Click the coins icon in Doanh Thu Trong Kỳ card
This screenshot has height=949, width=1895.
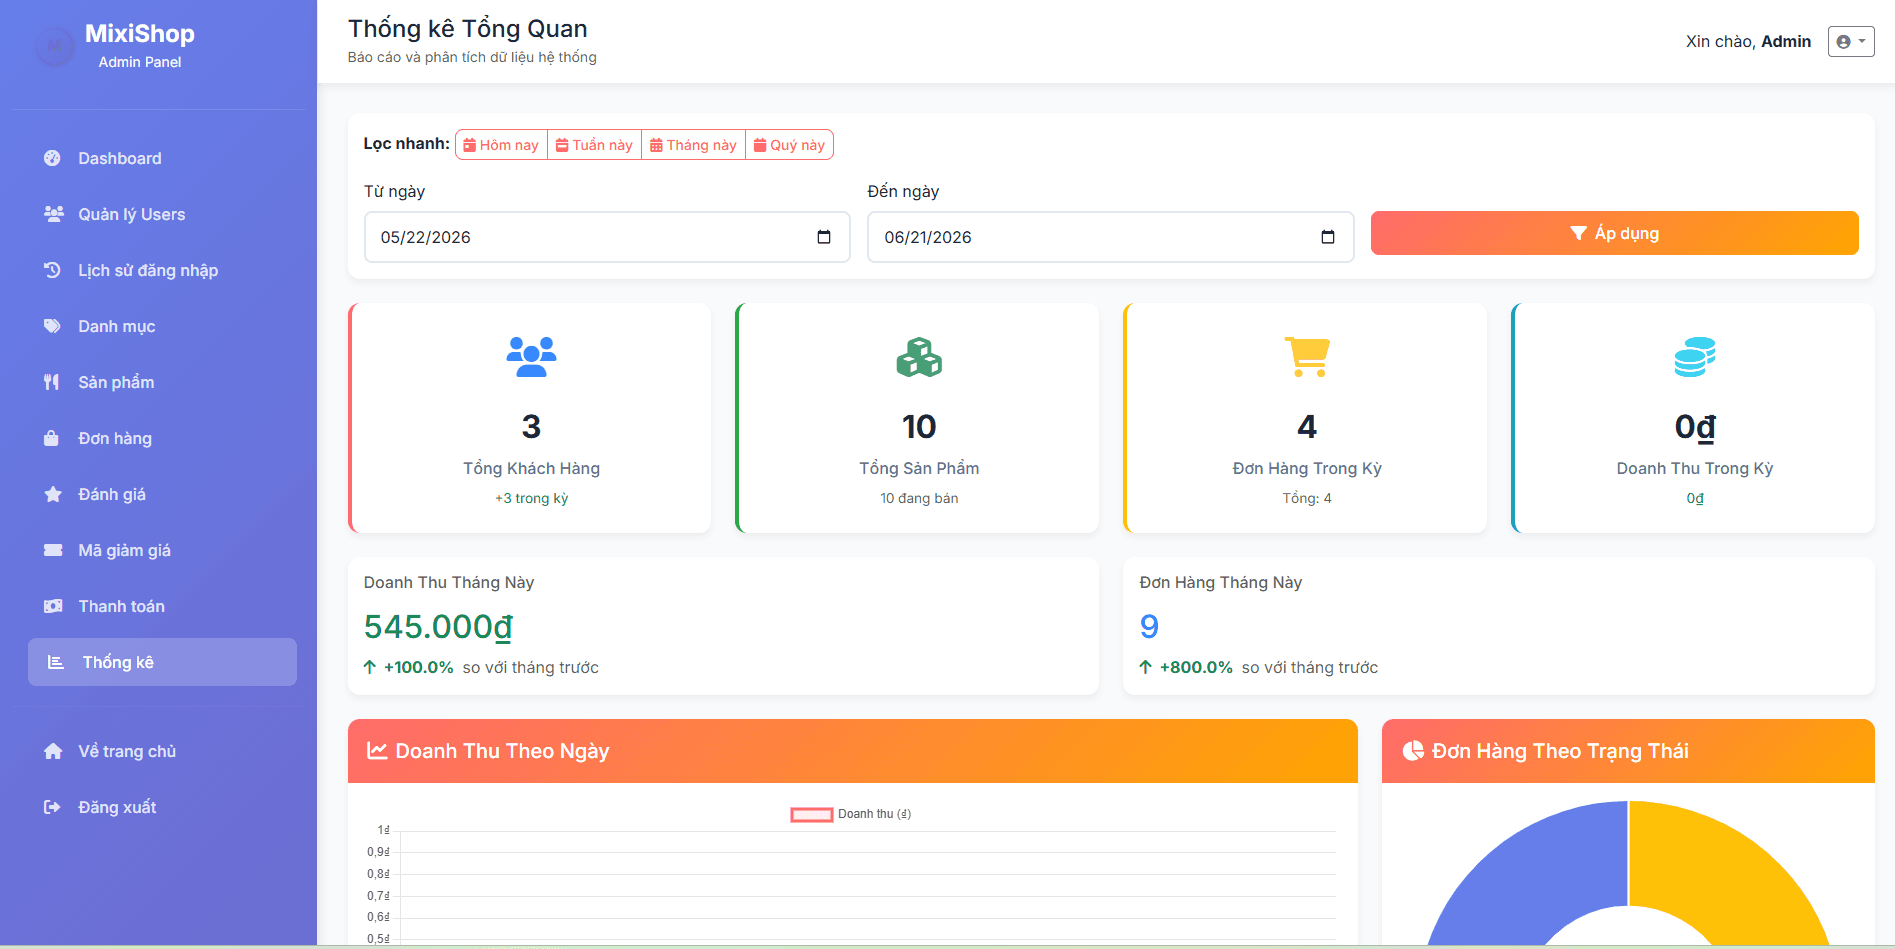(1695, 357)
